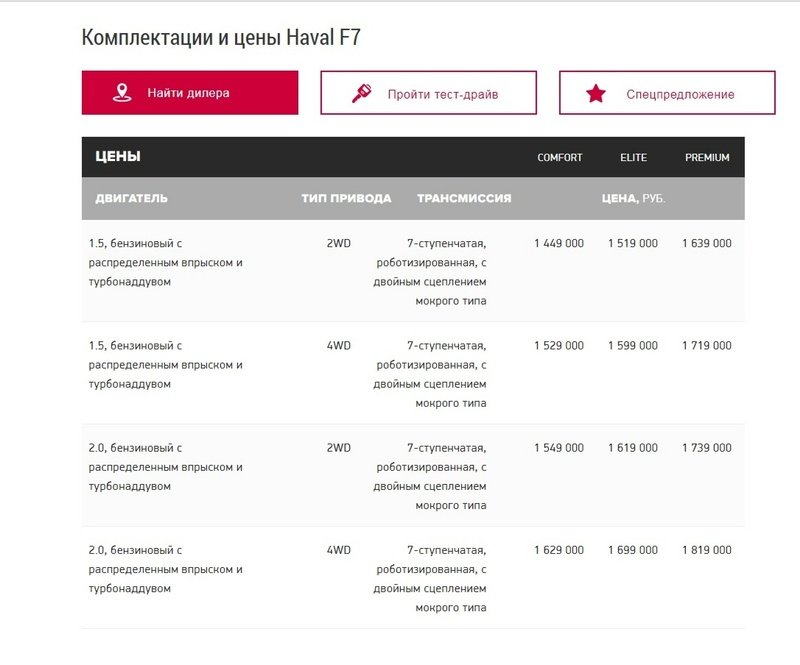Click the ЦЕНА, РУБ. heading
This screenshot has width=800, height=665.
coord(634,198)
